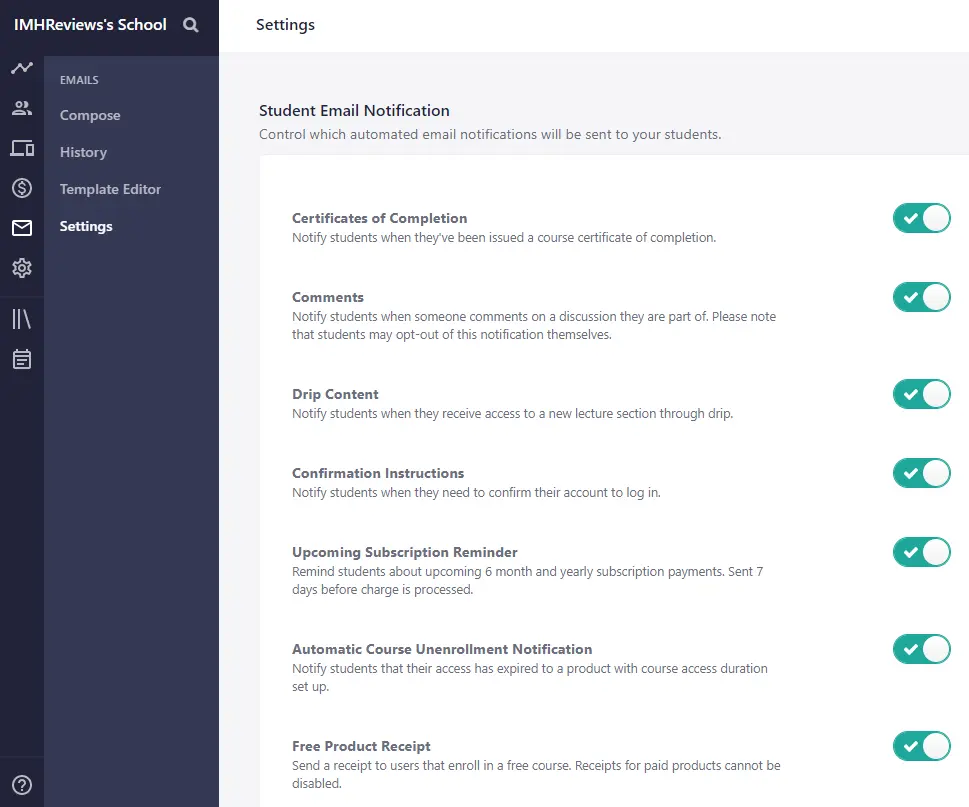Click the Help question-mark icon
This screenshot has height=807, width=969.
point(22,785)
